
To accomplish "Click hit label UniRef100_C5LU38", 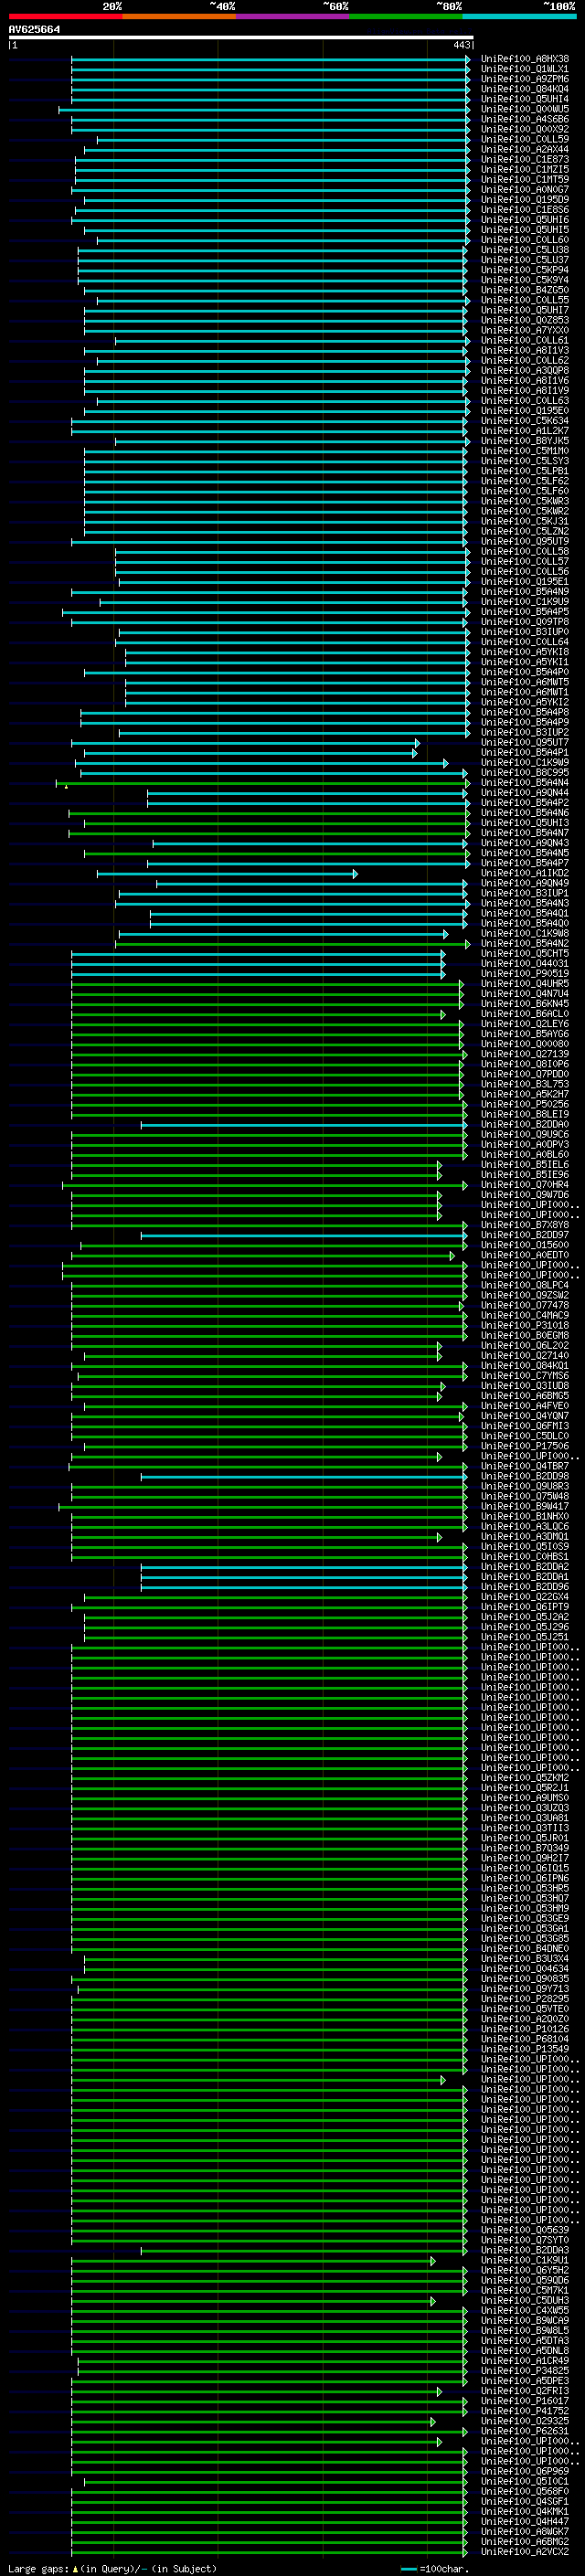I will point(525,250).
